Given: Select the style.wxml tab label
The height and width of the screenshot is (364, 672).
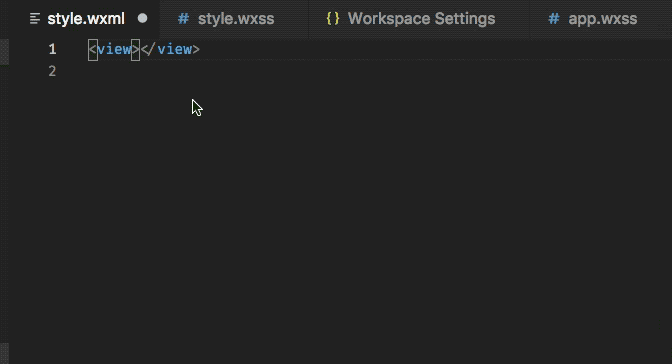Looking at the screenshot, I should pos(86,19).
